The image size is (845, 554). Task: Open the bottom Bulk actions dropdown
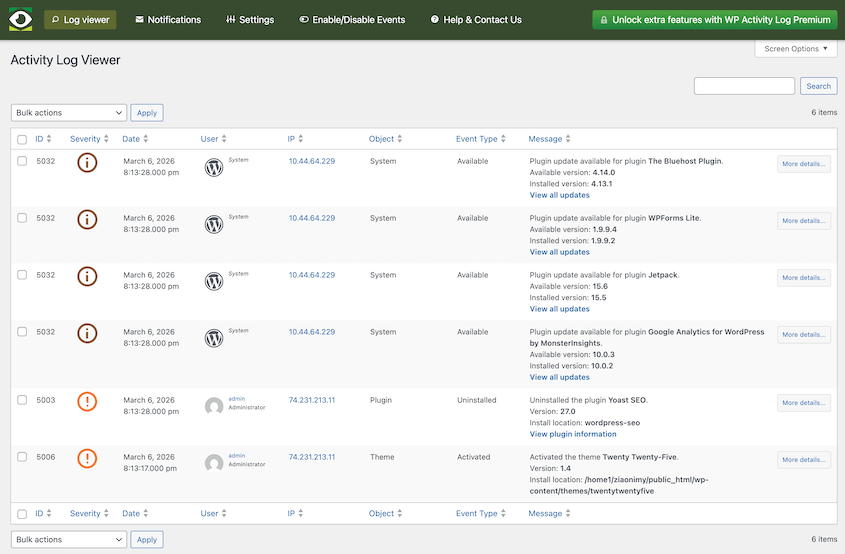point(69,539)
